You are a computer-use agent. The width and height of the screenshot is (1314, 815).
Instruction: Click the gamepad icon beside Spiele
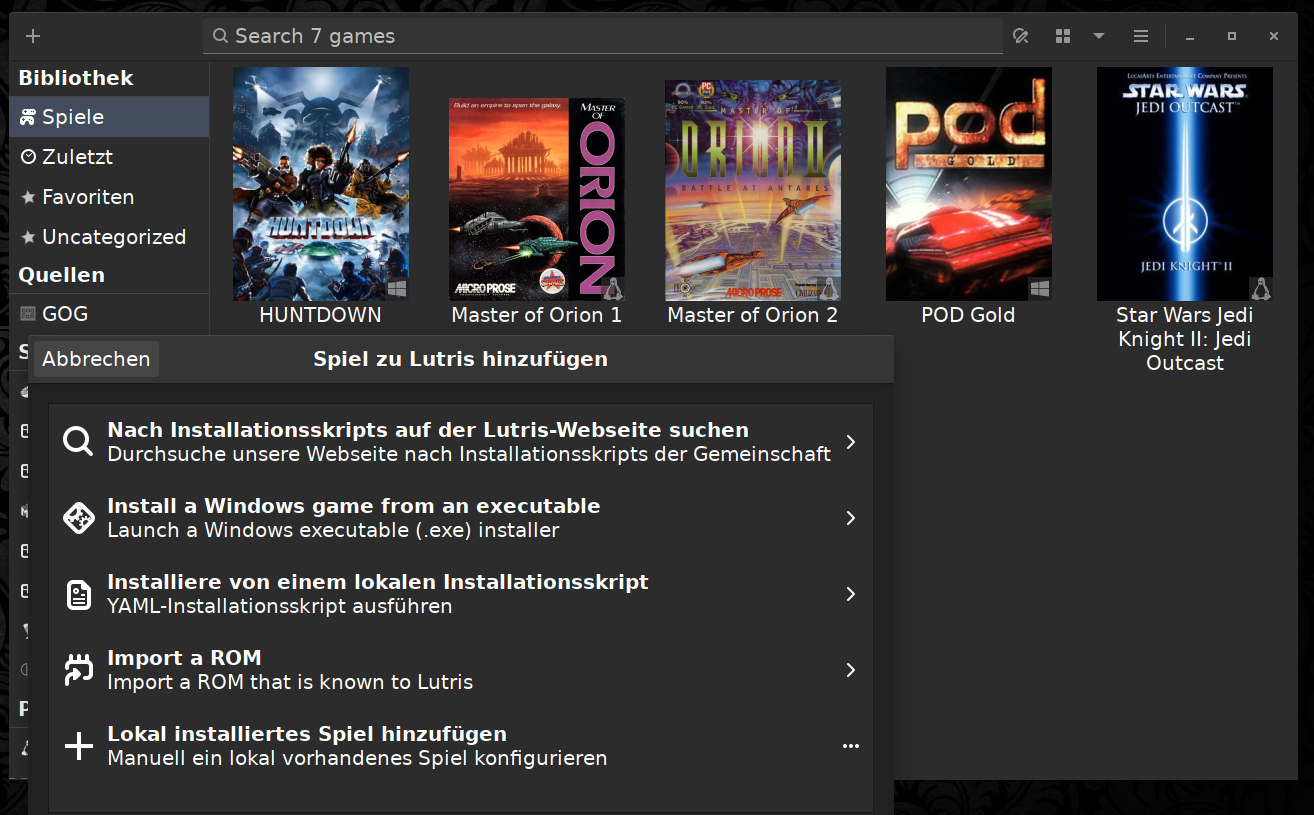click(28, 117)
